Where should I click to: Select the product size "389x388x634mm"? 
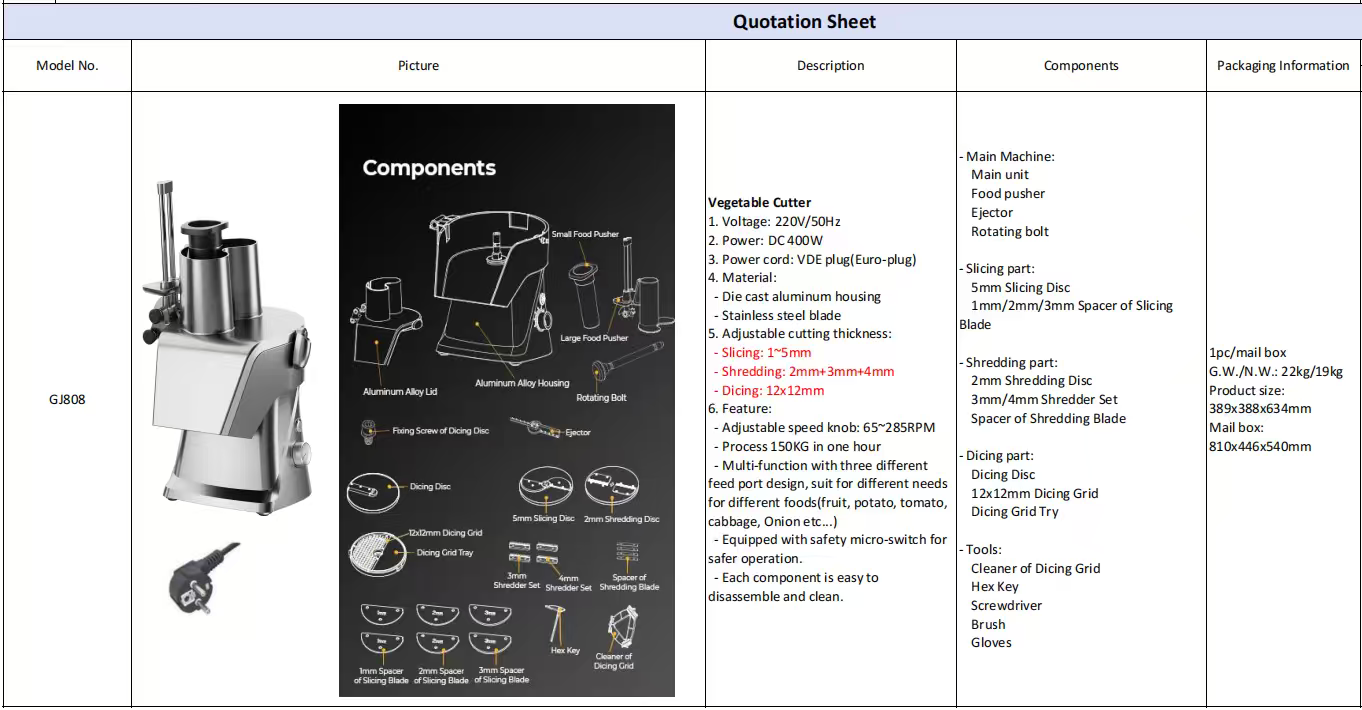click(x=1260, y=409)
